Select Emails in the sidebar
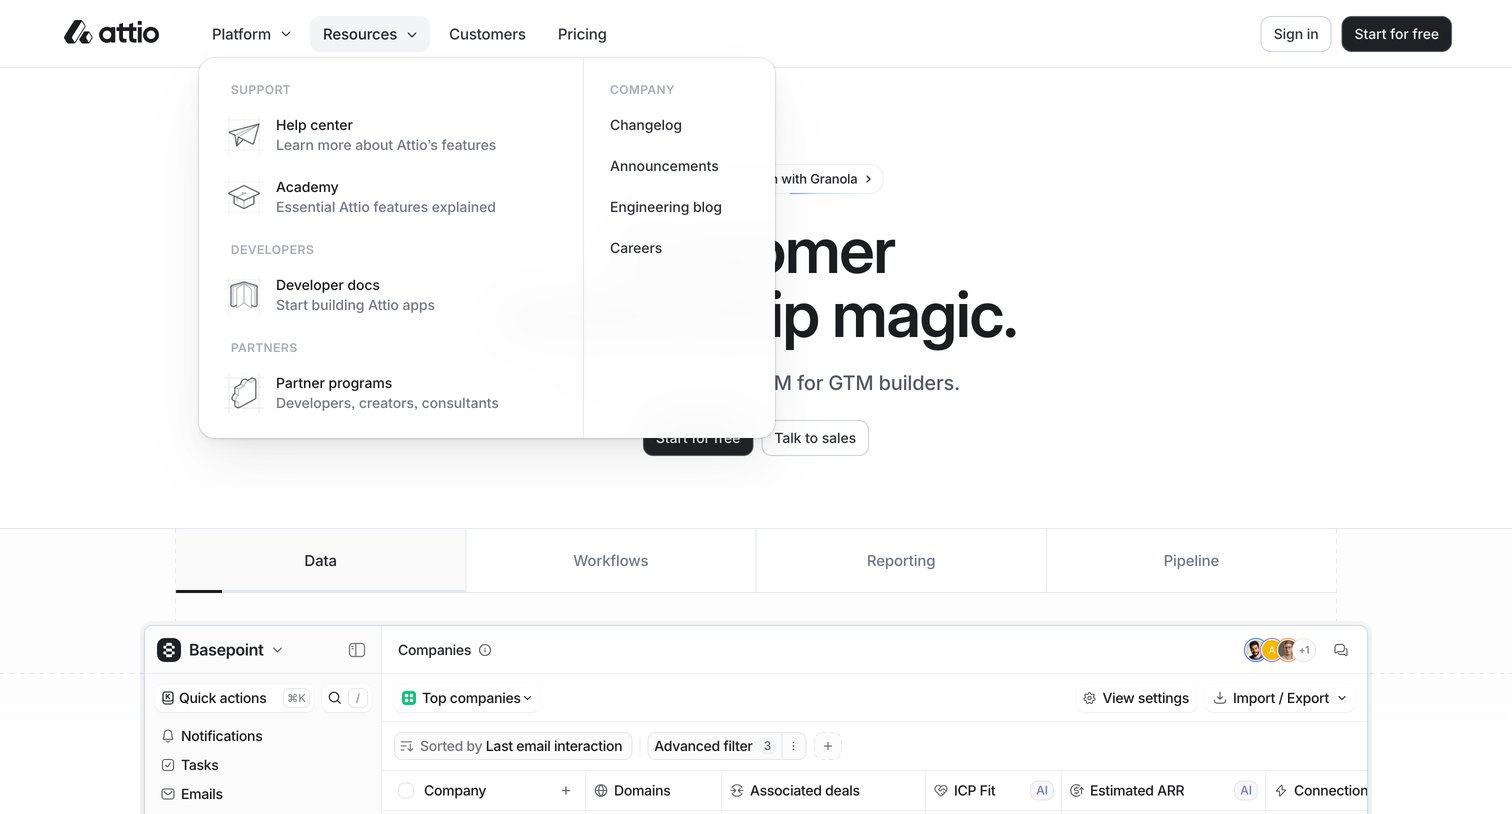 [192, 794]
